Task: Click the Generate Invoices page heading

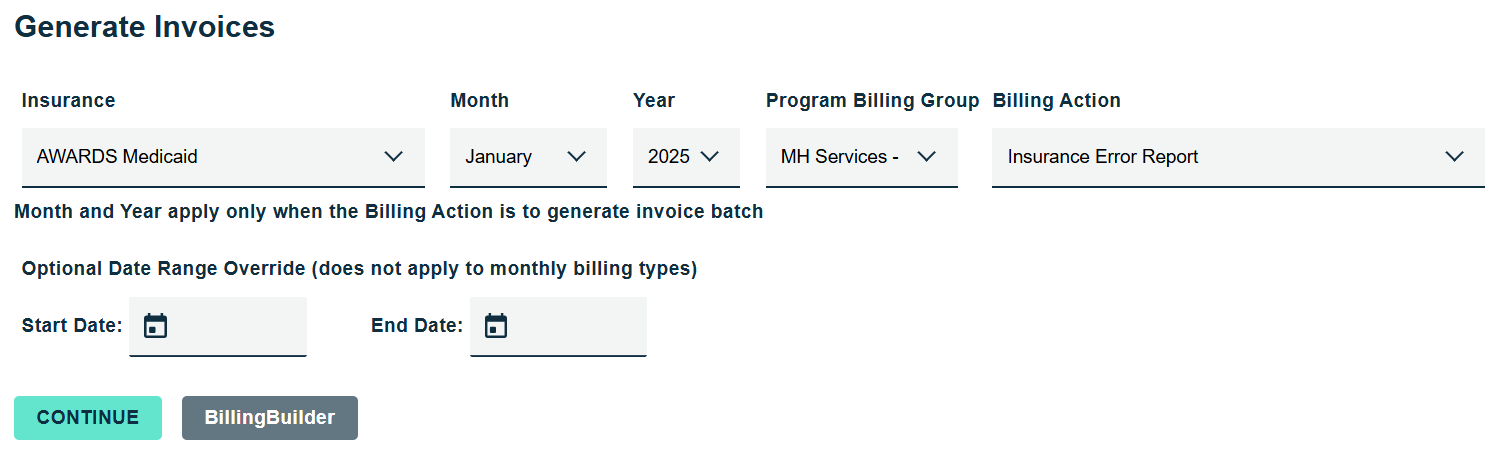Action: click(x=145, y=27)
